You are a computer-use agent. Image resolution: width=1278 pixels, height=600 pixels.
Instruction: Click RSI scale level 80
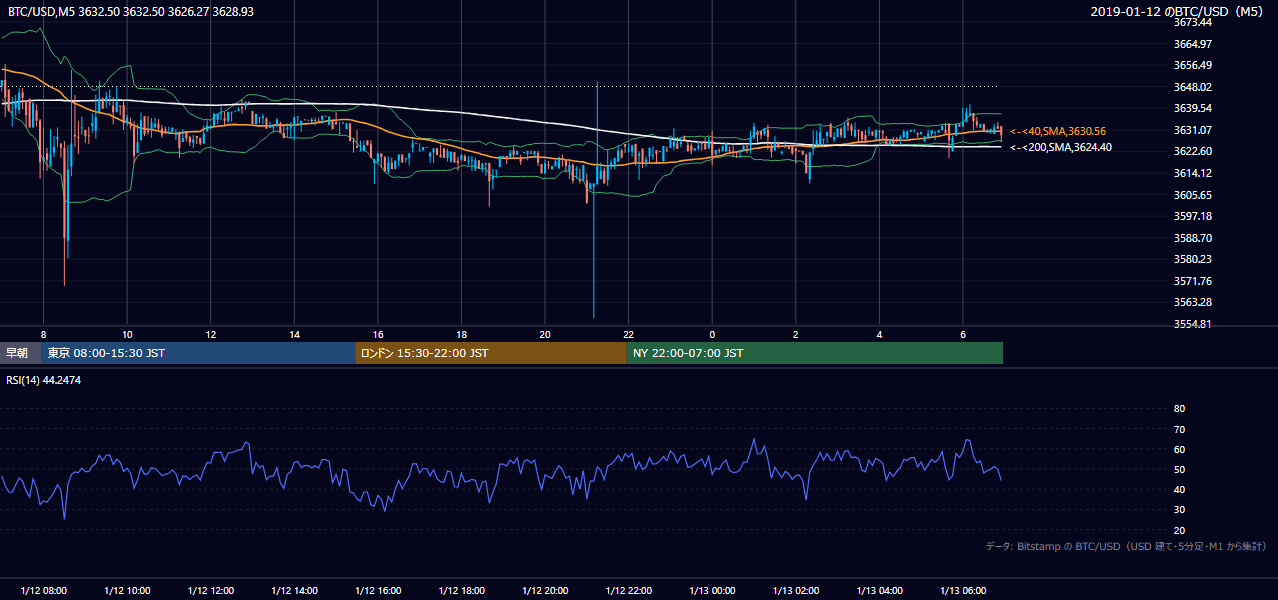coord(1179,409)
